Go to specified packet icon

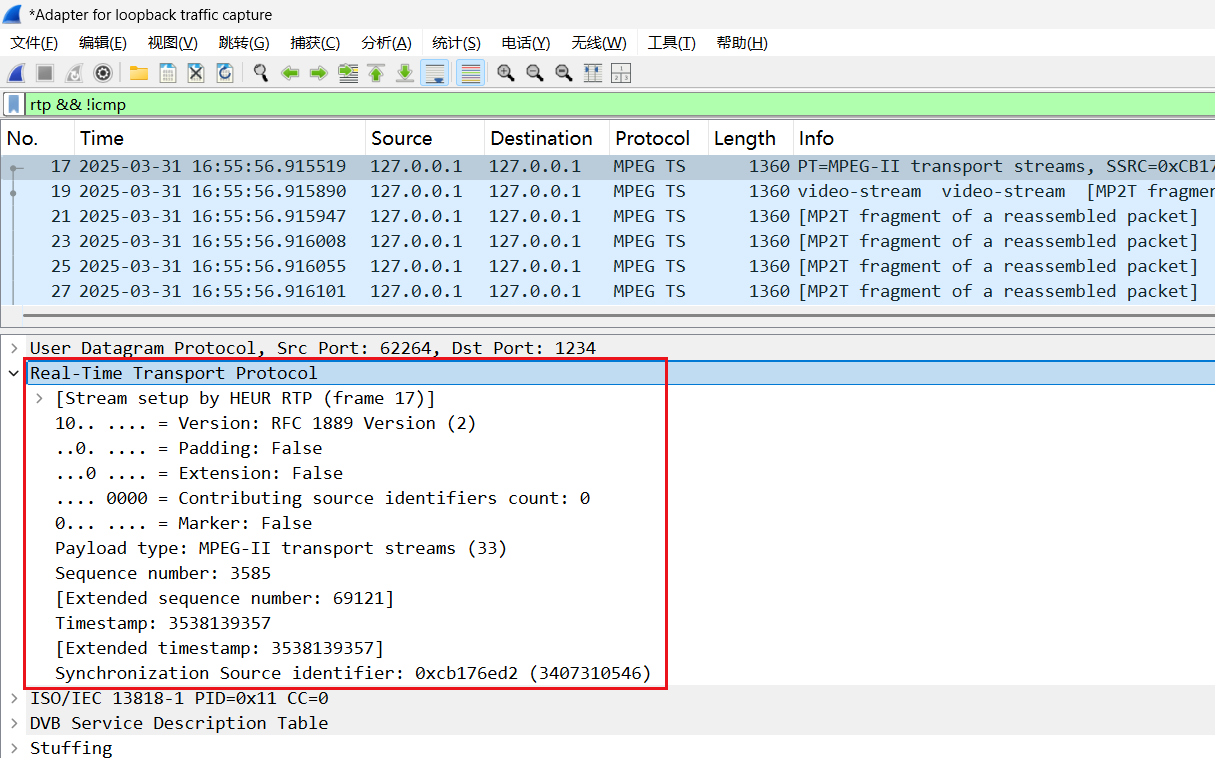click(348, 73)
